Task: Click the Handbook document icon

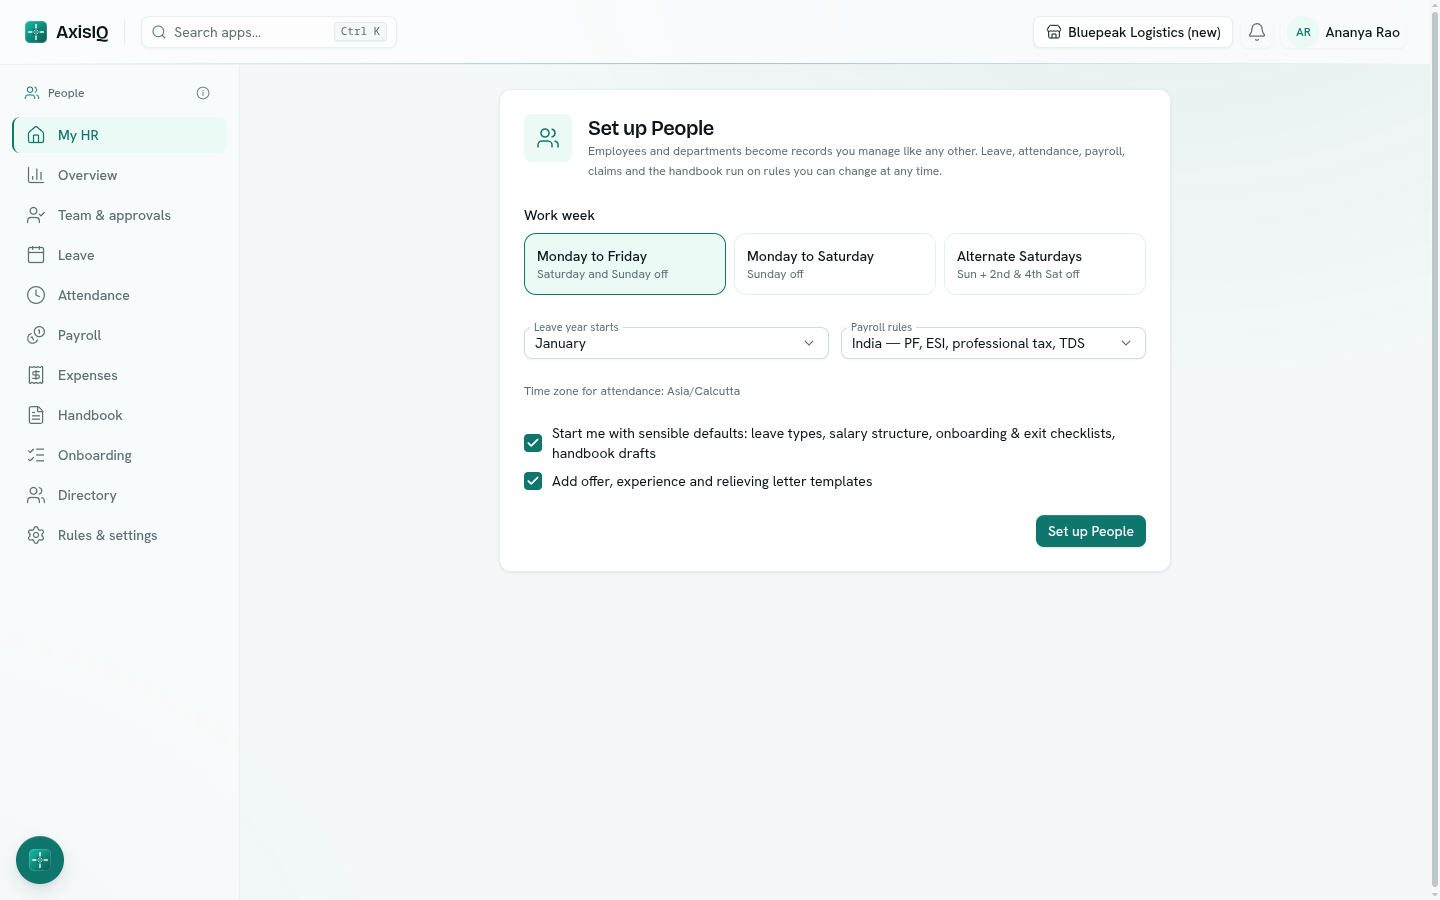Action: click(x=36, y=415)
